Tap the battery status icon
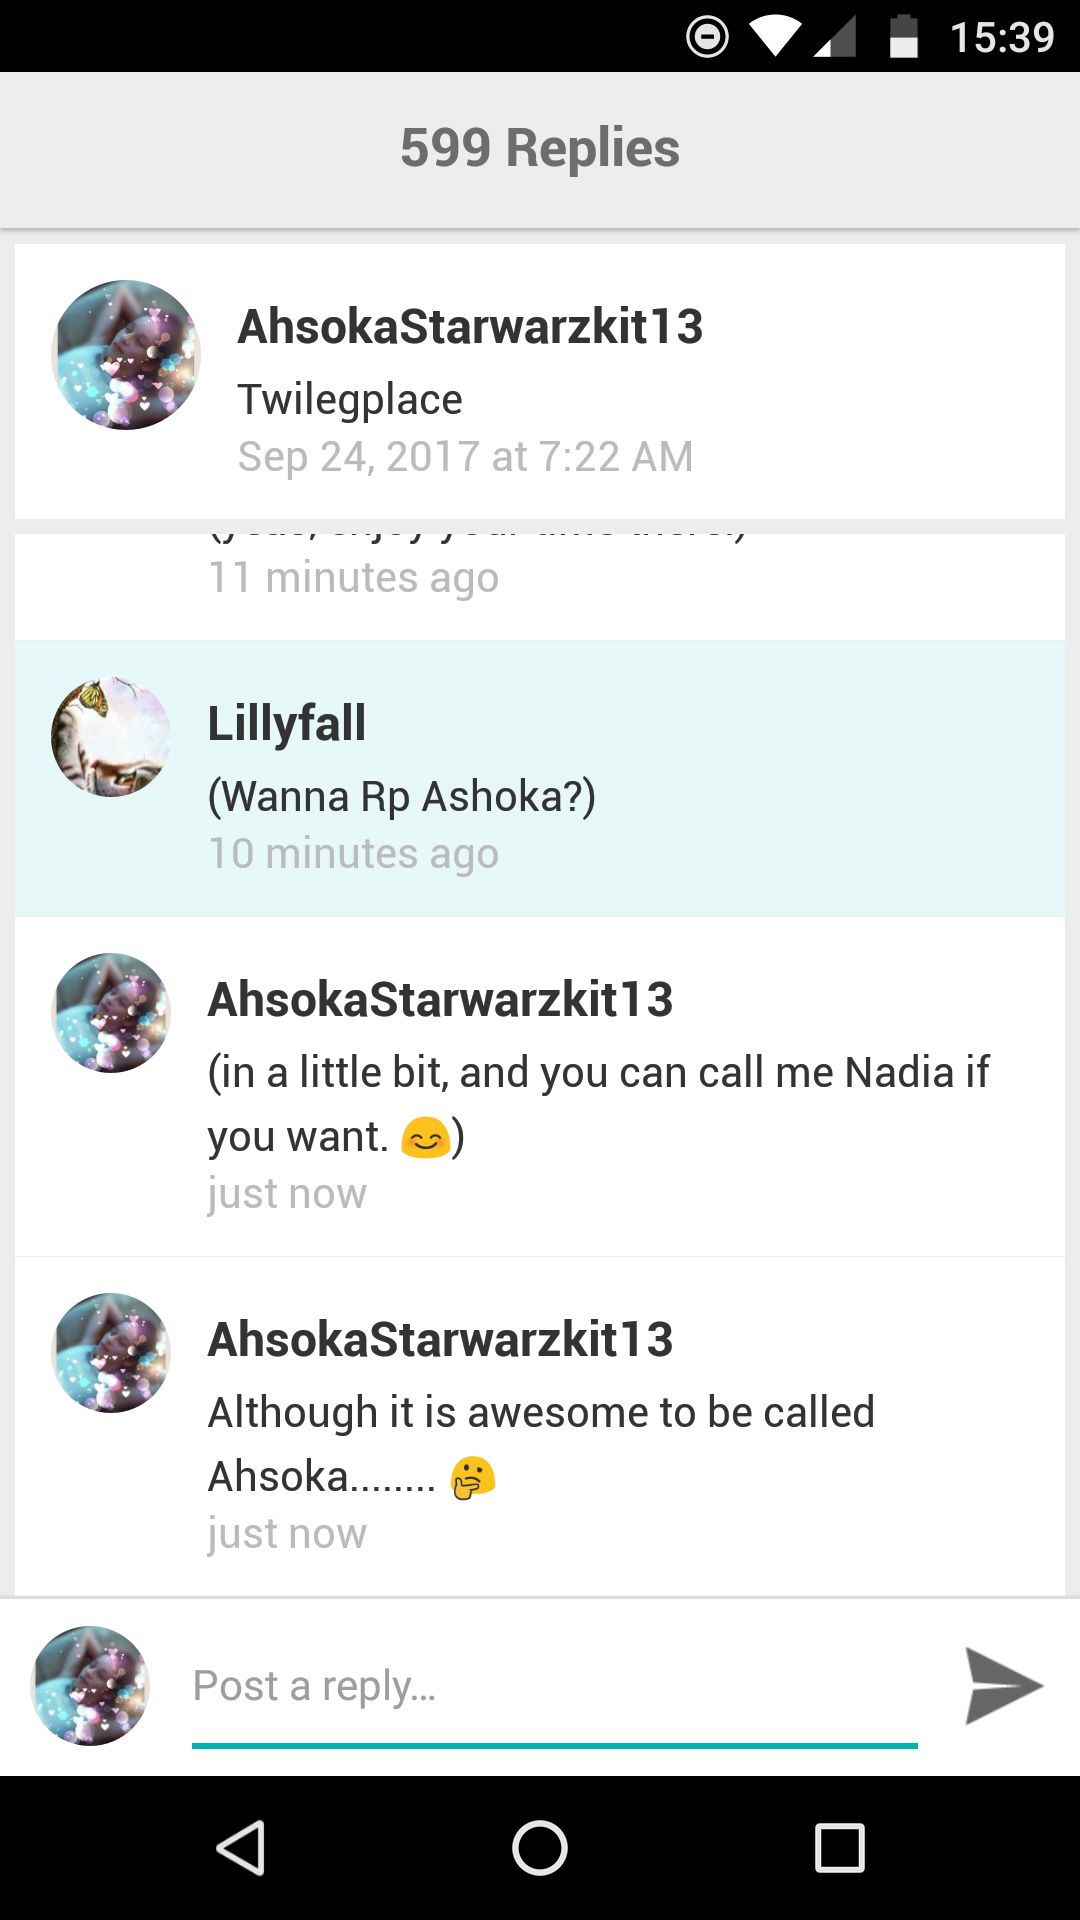The width and height of the screenshot is (1080, 1920). pyautogui.click(x=904, y=37)
